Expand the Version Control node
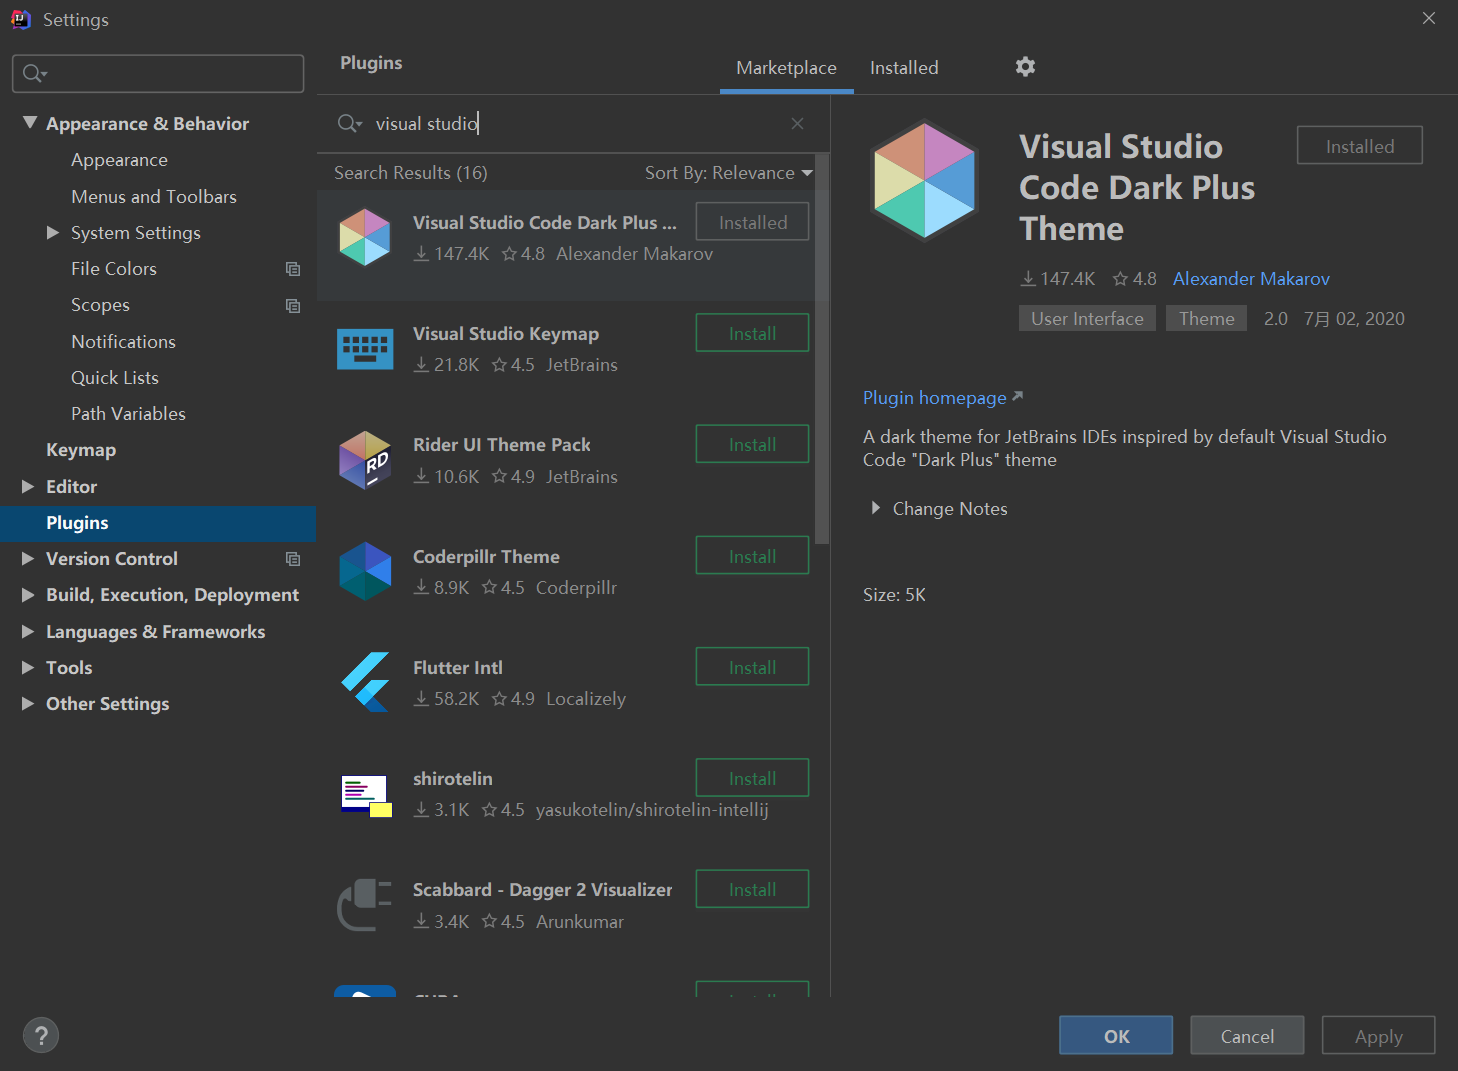Image resolution: width=1458 pixels, height=1071 pixels. [28, 558]
